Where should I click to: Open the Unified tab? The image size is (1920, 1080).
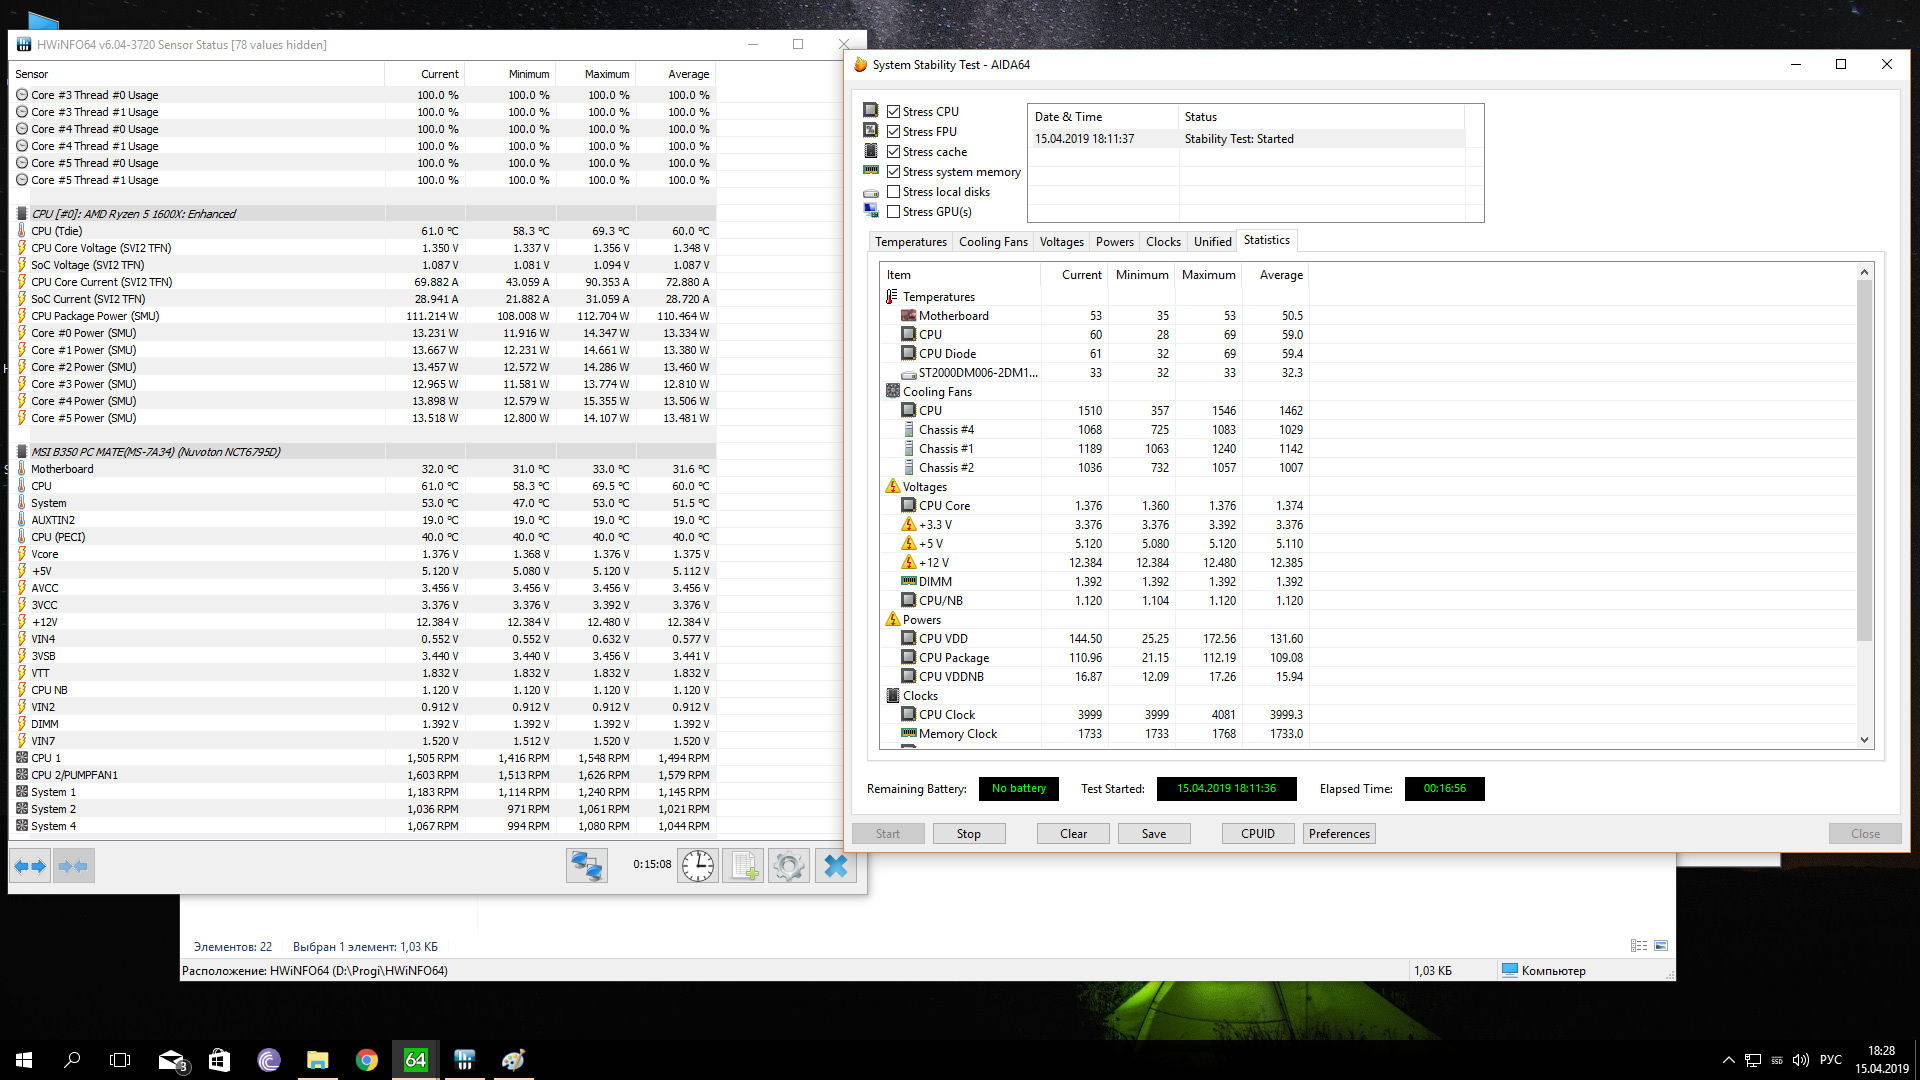[x=1212, y=242]
